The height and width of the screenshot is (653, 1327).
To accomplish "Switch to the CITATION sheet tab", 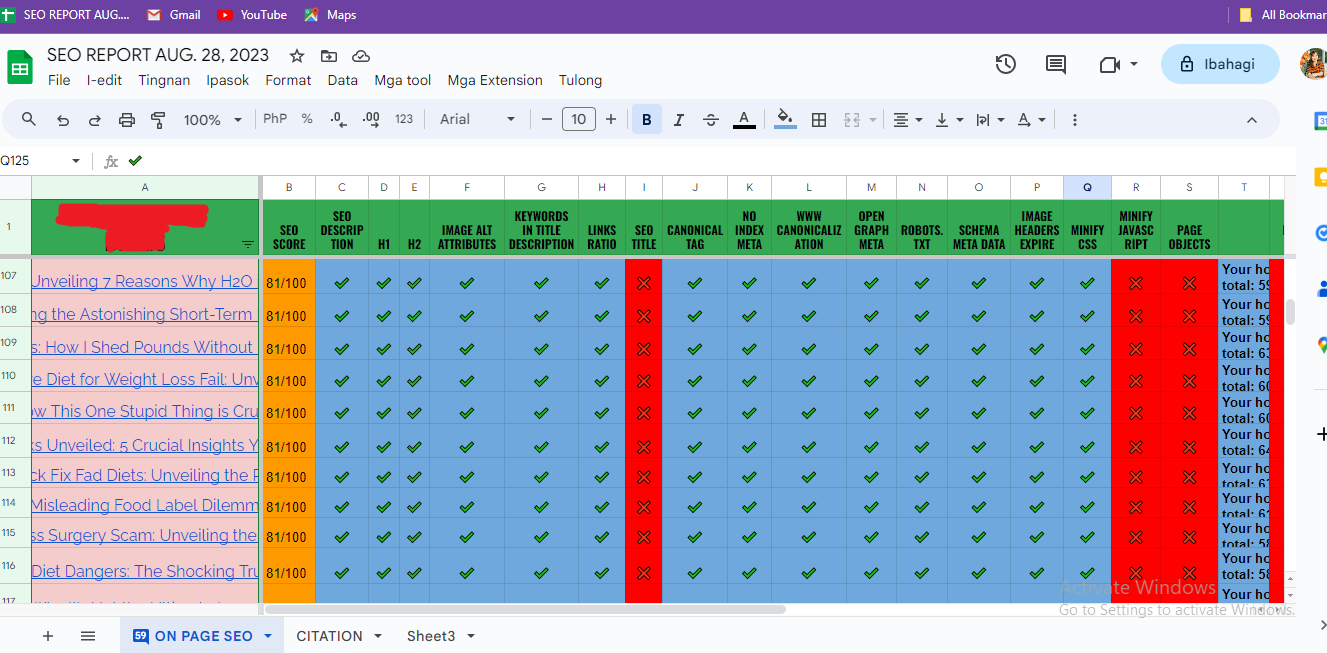I will pyautogui.click(x=329, y=636).
